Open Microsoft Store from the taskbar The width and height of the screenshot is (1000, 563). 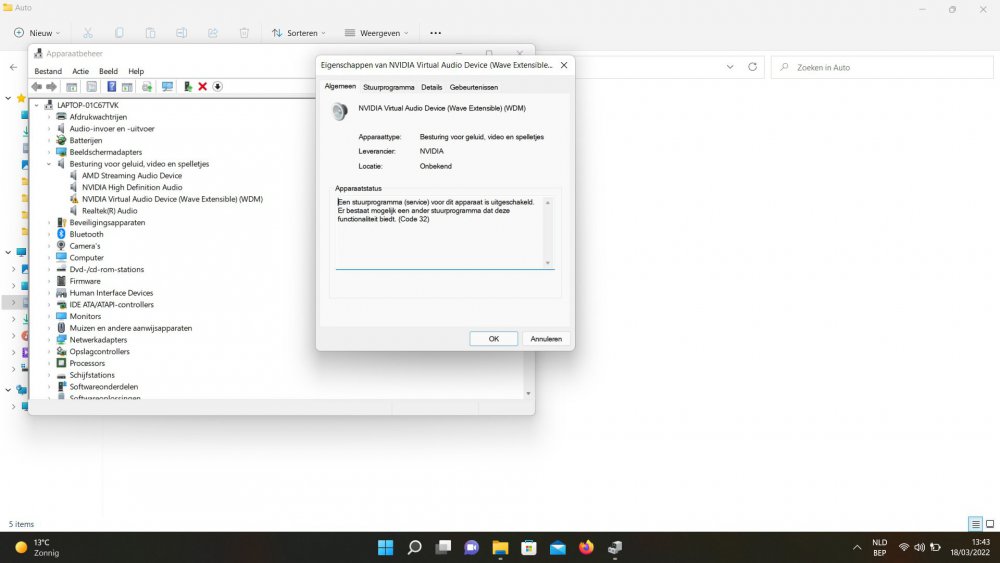529,547
